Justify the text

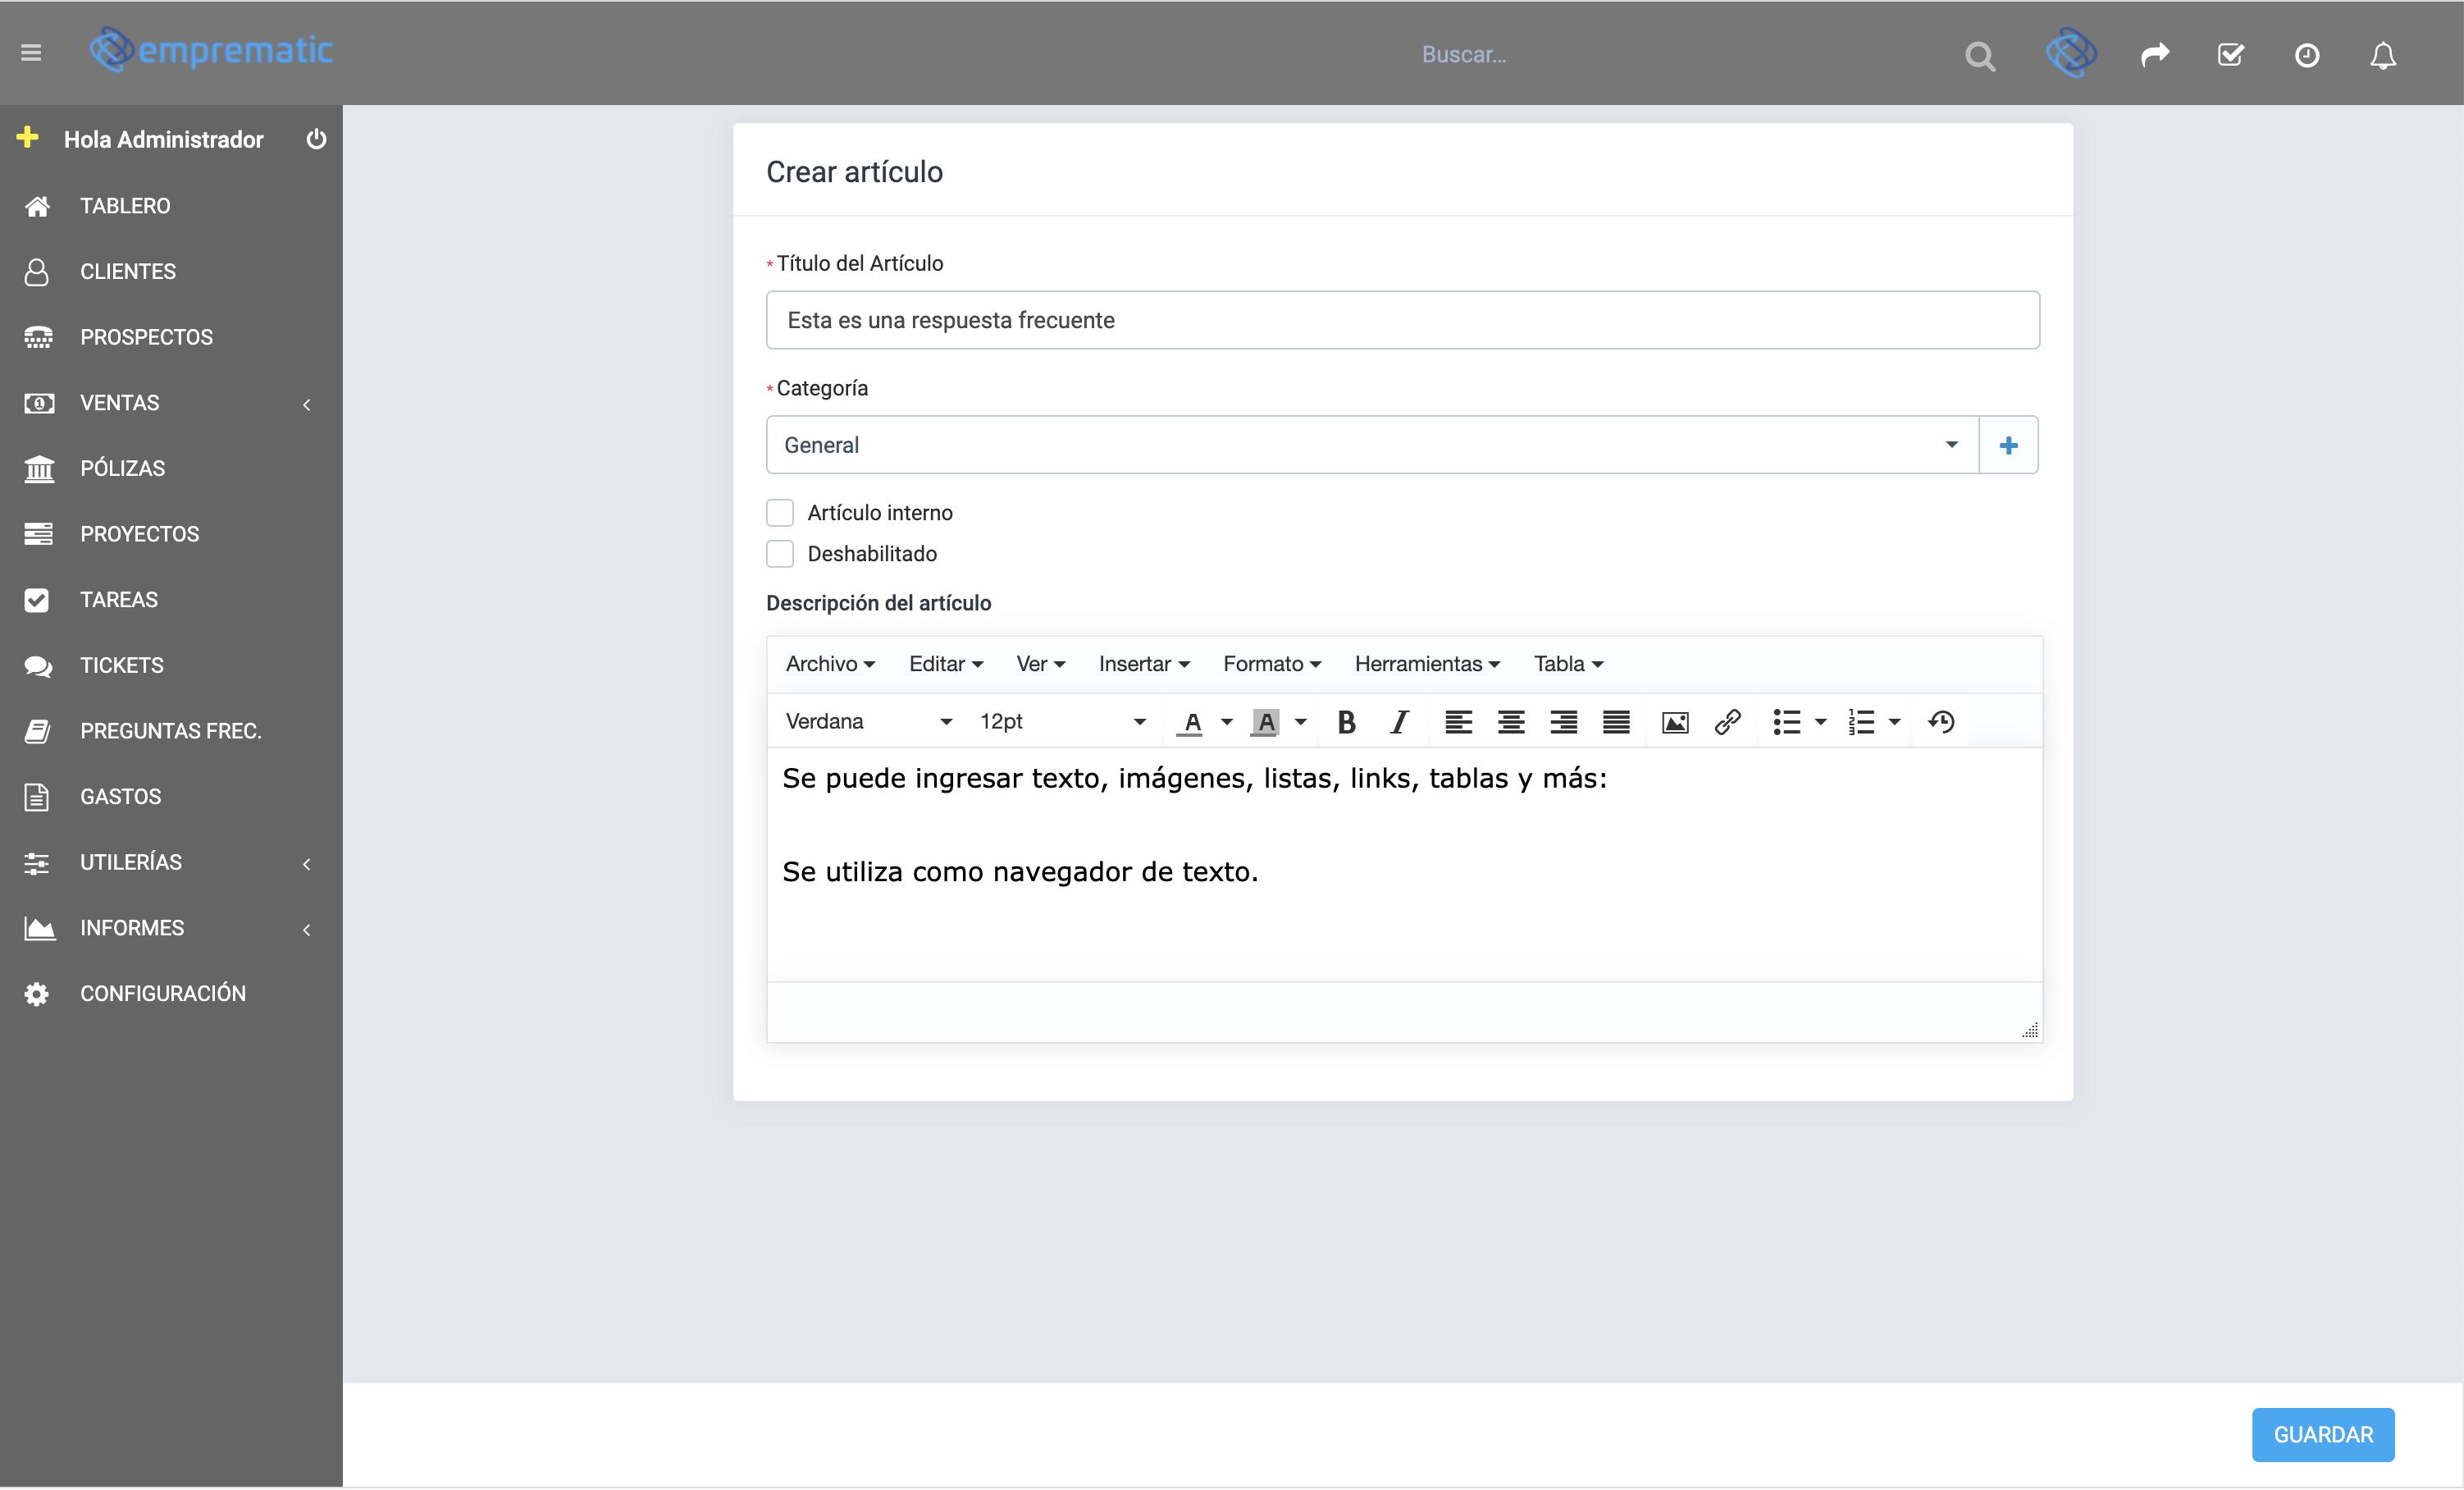pyautogui.click(x=1616, y=722)
